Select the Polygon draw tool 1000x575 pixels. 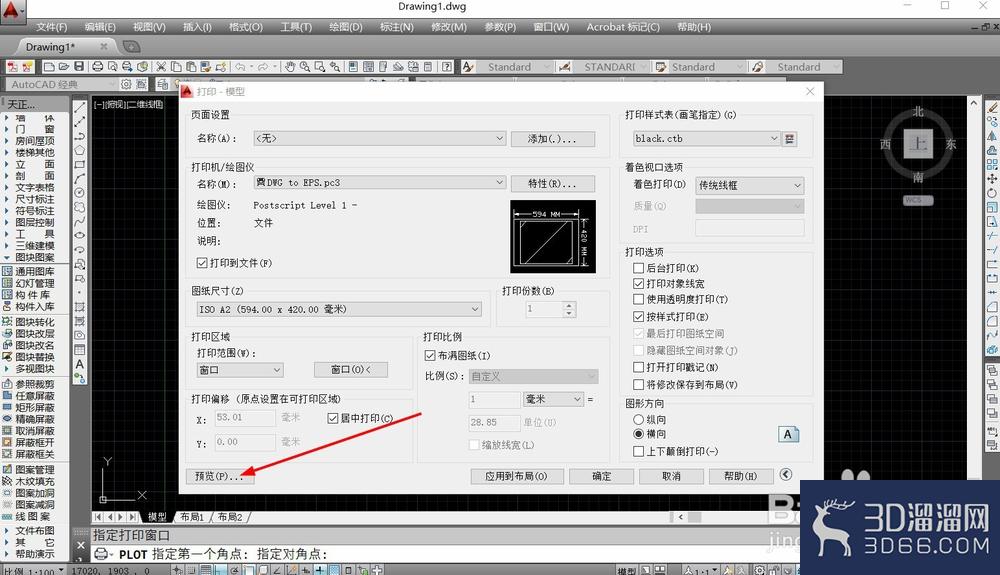pyautogui.click(x=80, y=150)
